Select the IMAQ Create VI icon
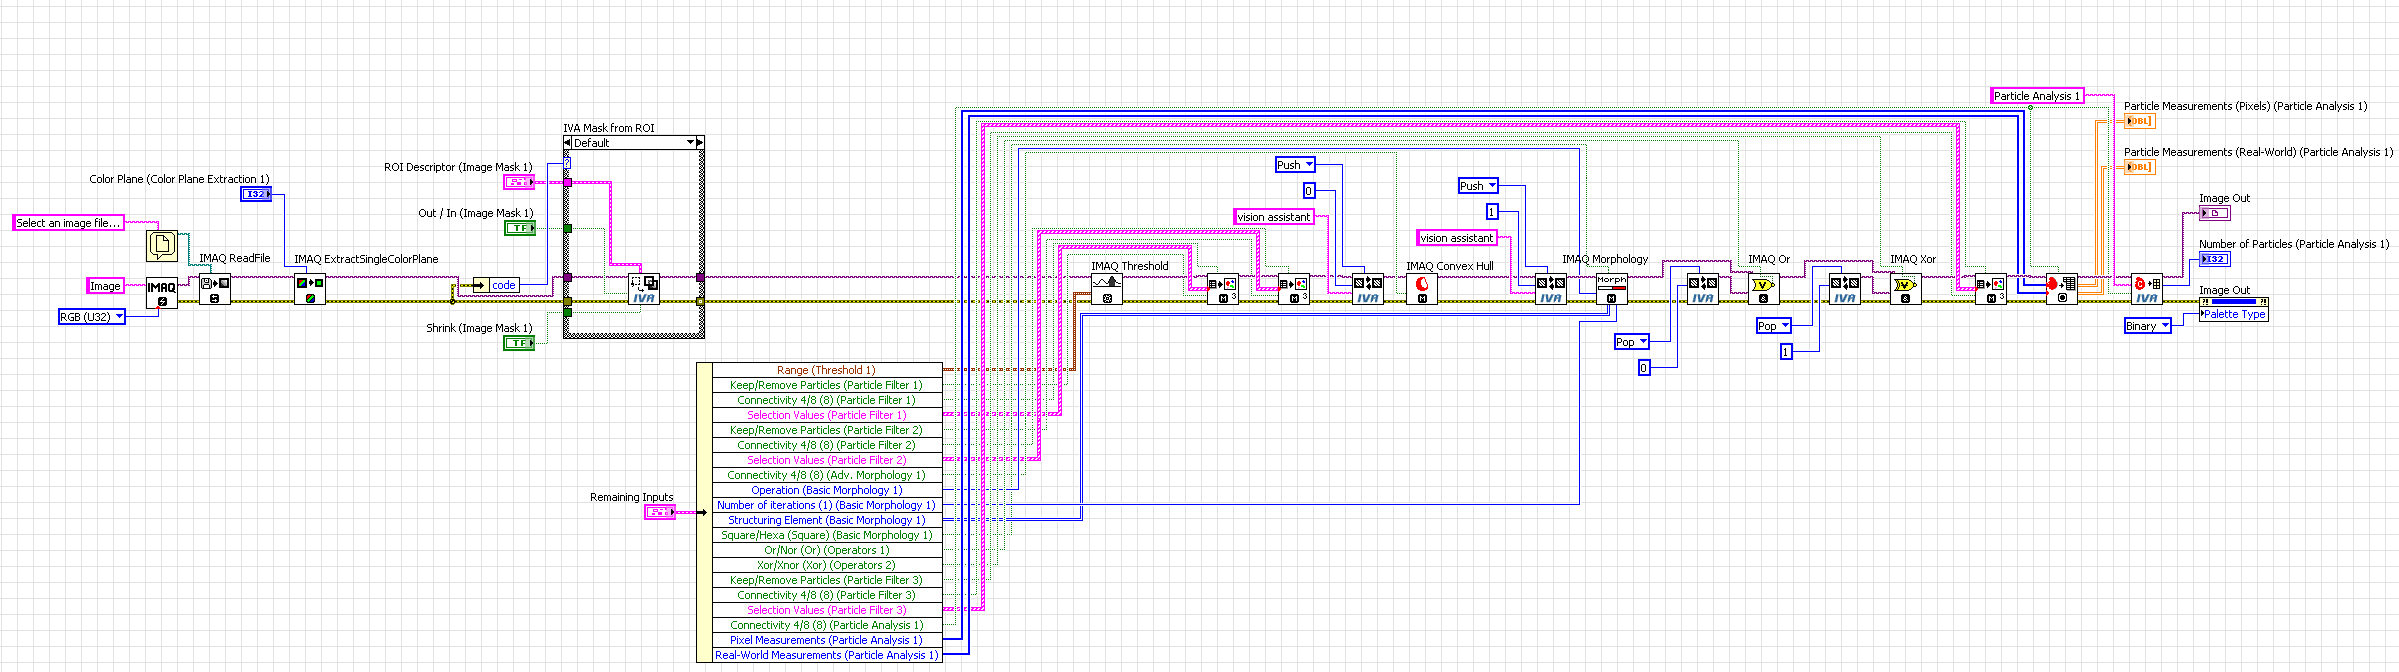Viewport: 2399px width, 672px height. pyautogui.click(x=161, y=292)
